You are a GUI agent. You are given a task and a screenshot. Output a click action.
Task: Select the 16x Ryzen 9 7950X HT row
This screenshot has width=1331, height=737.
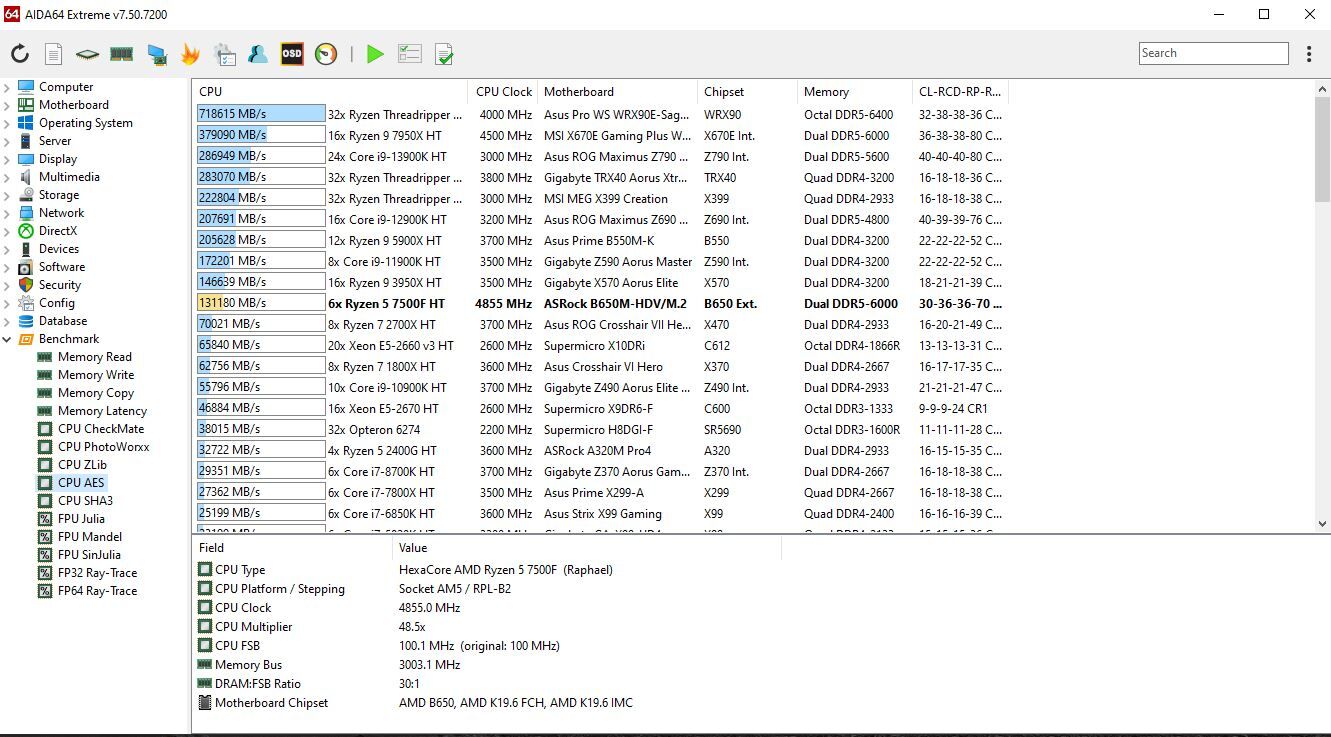point(601,136)
